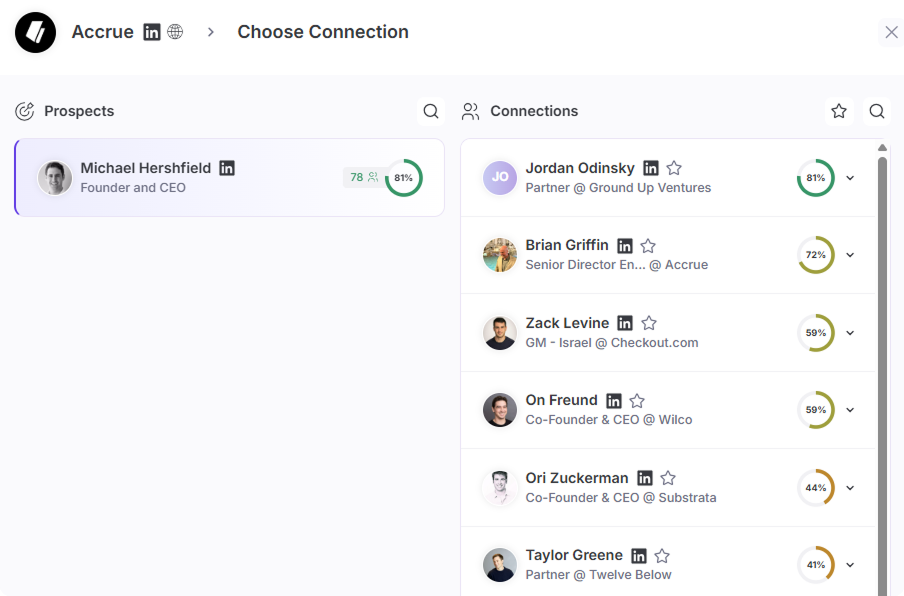Viewport: 904px width, 596px height.
Task: Open Accrue's LinkedIn page icon
Action: pyautogui.click(x=152, y=32)
